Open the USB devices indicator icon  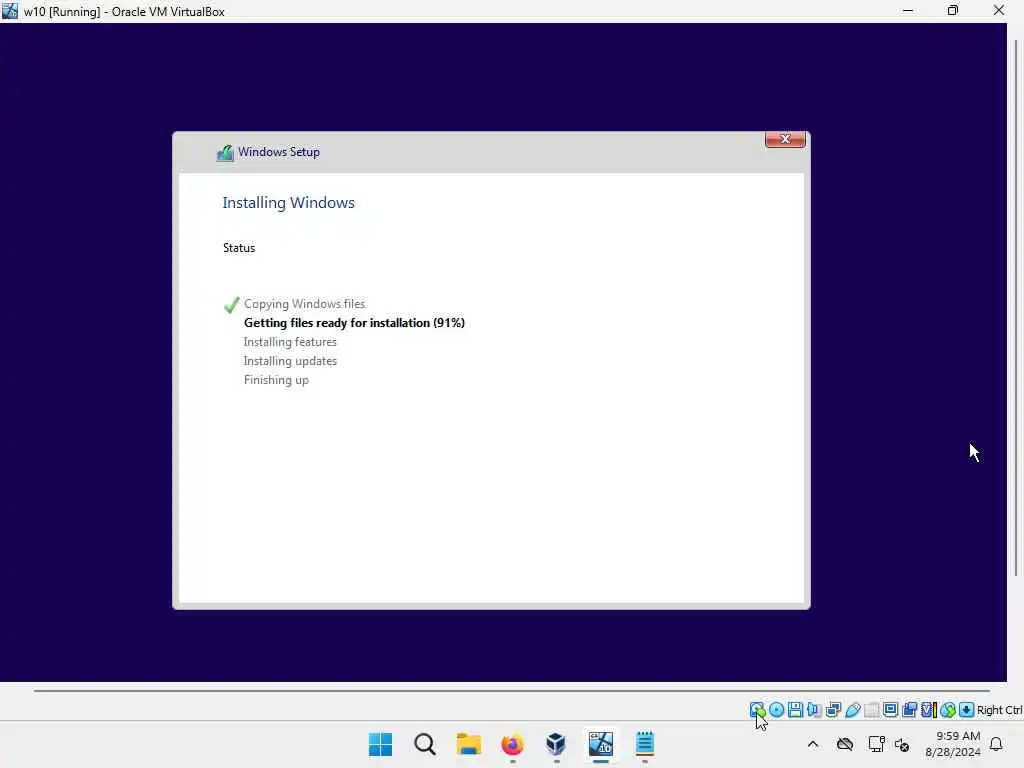coord(852,710)
